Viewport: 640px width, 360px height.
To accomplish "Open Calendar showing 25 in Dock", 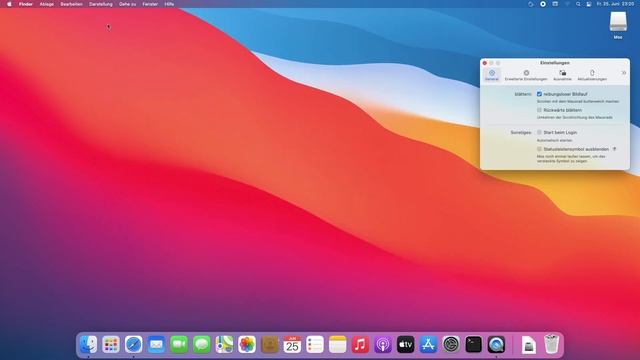I will pos(292,344).
